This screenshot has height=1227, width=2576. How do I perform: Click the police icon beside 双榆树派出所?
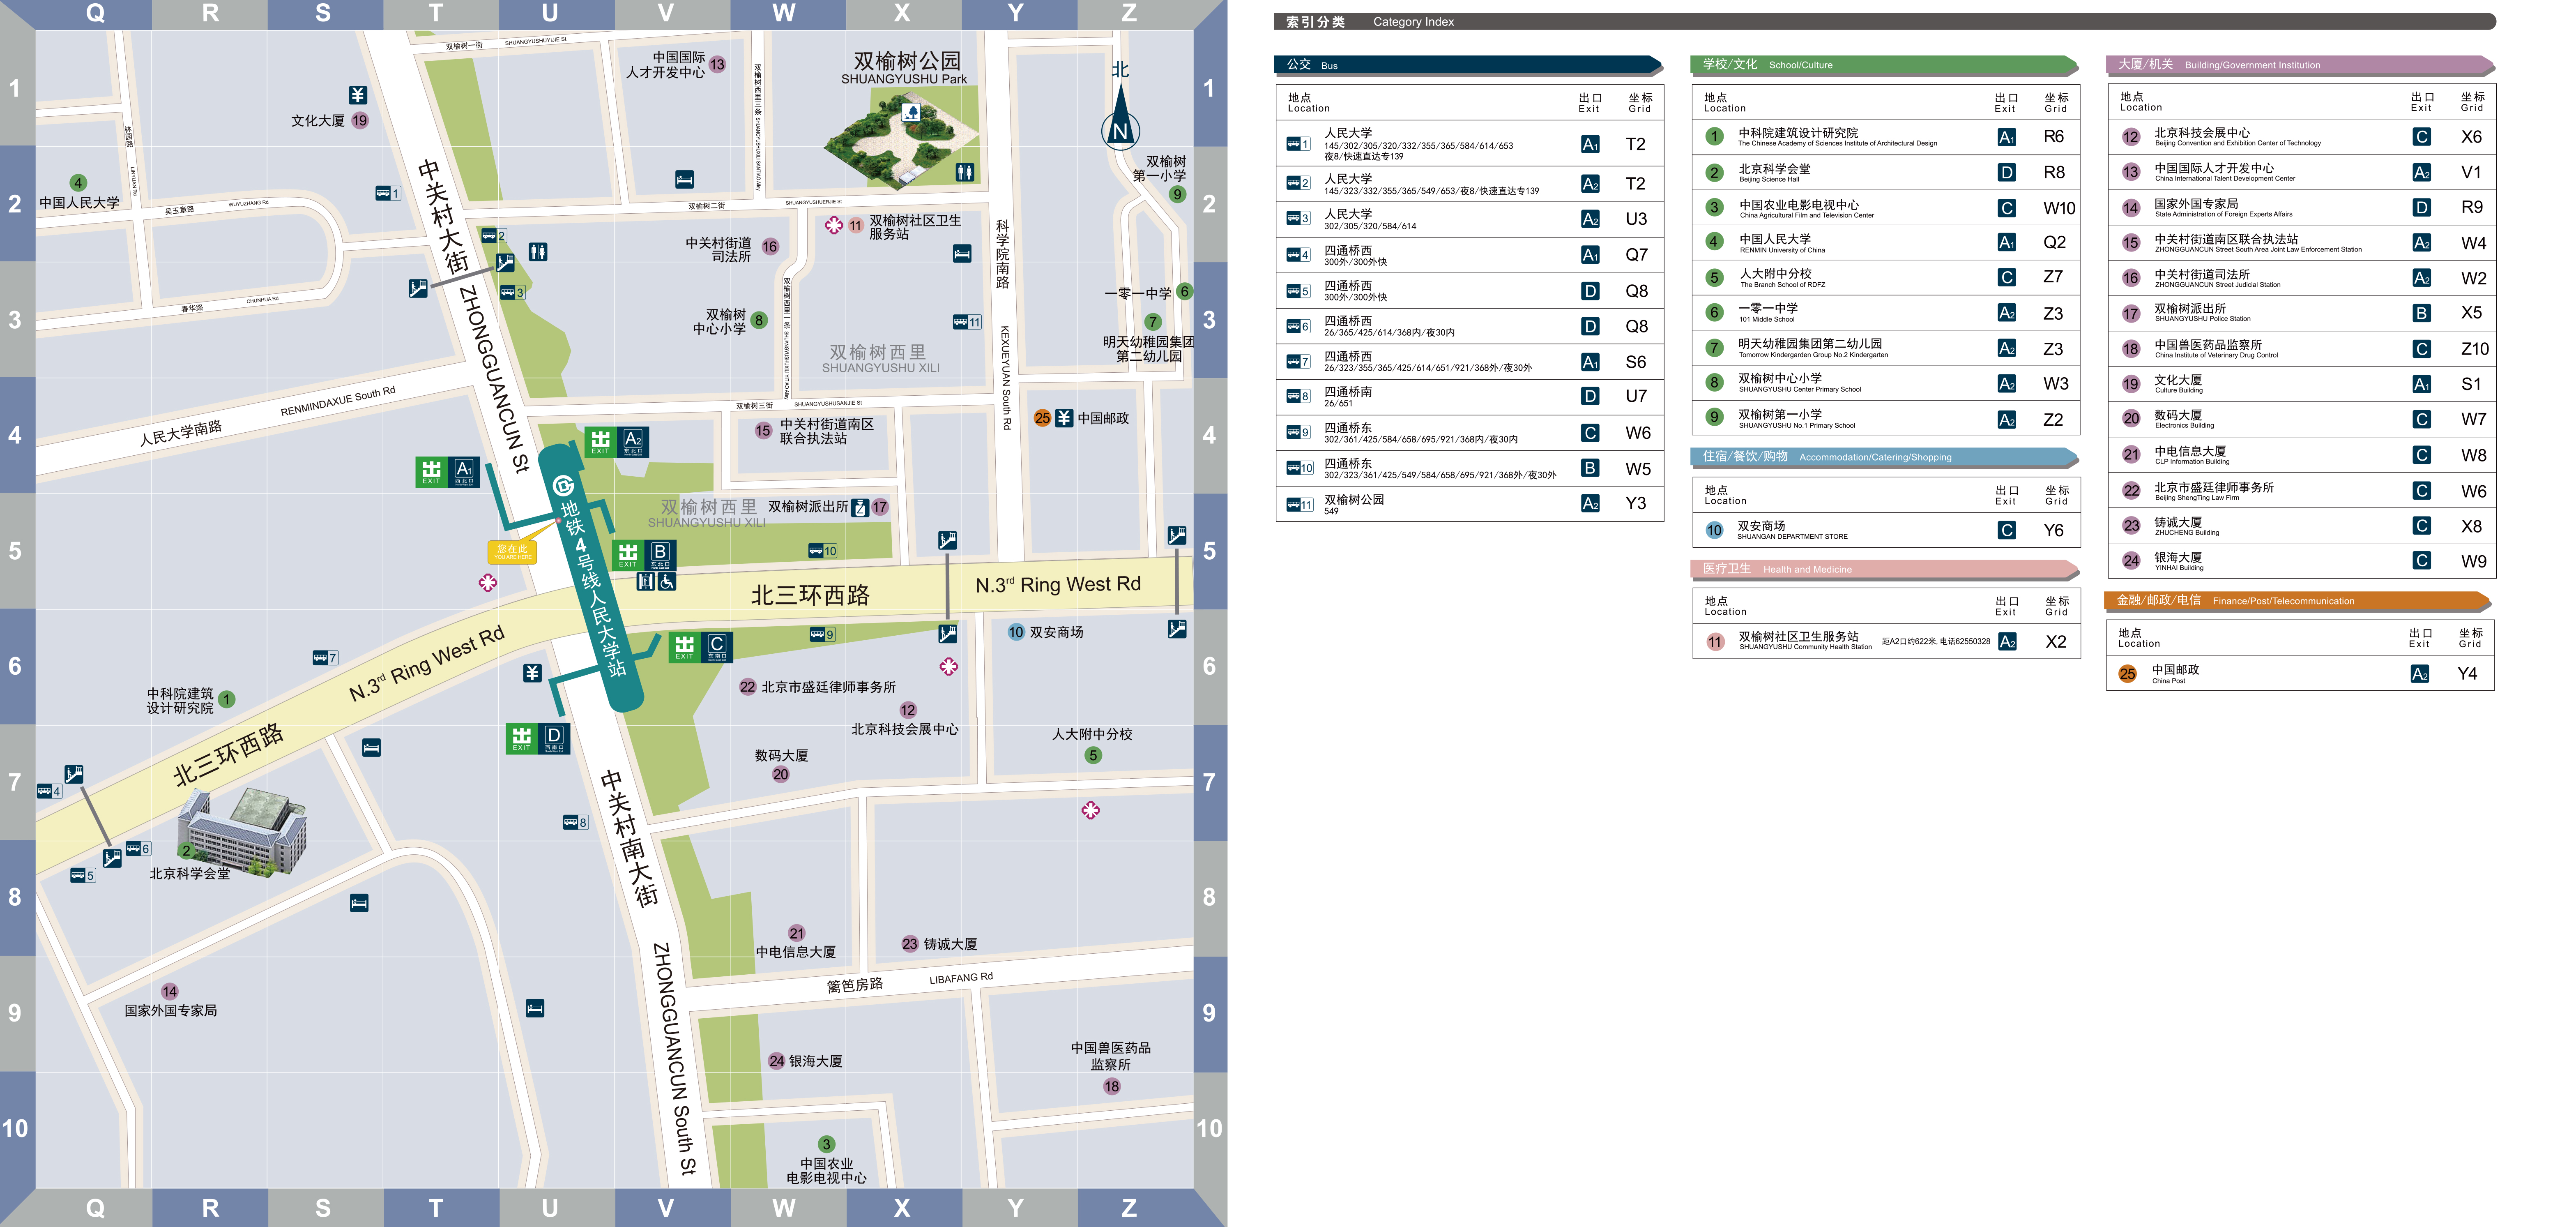860,507
